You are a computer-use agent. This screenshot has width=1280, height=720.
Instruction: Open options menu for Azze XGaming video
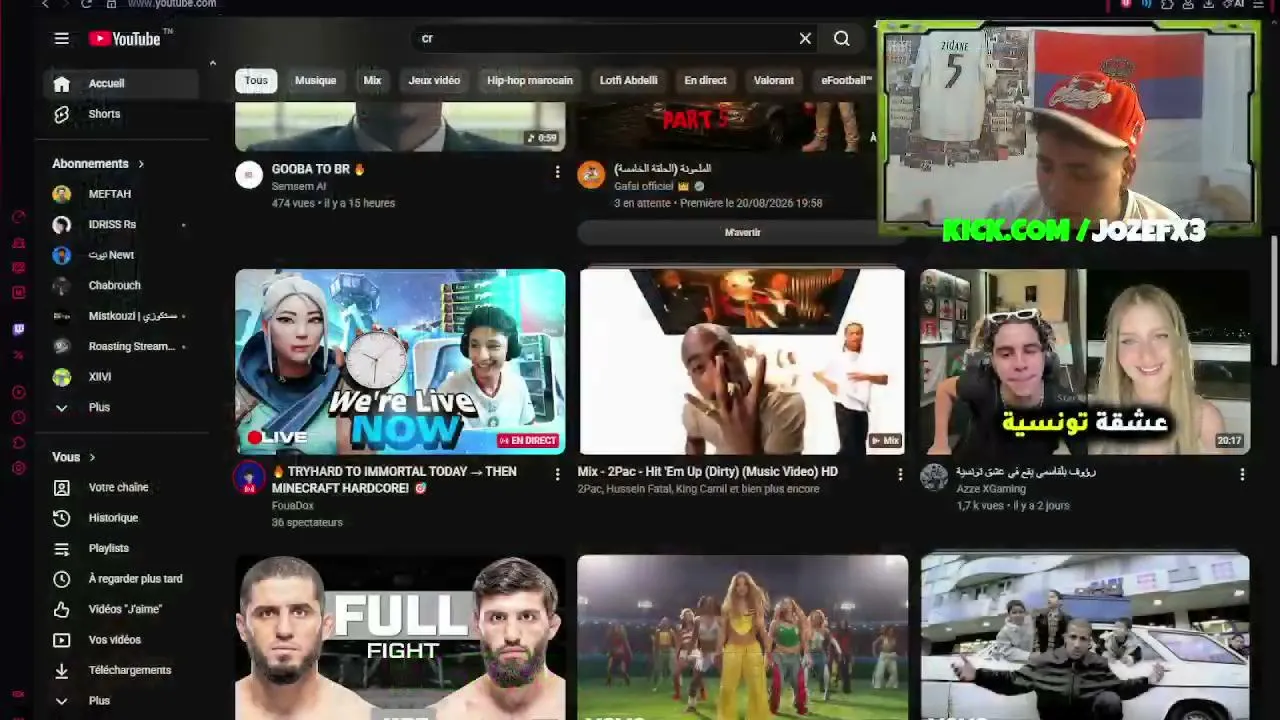point(1242,475)
